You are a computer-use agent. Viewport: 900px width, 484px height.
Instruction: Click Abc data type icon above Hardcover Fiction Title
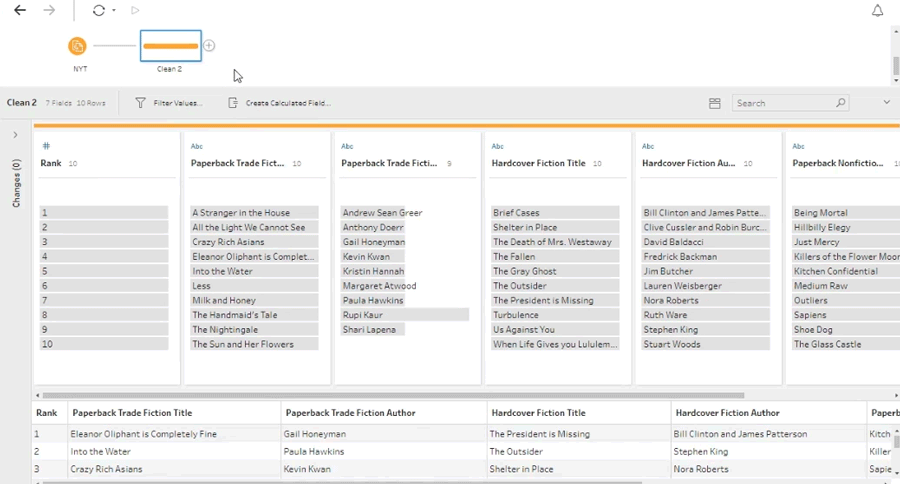pos(497,147)
